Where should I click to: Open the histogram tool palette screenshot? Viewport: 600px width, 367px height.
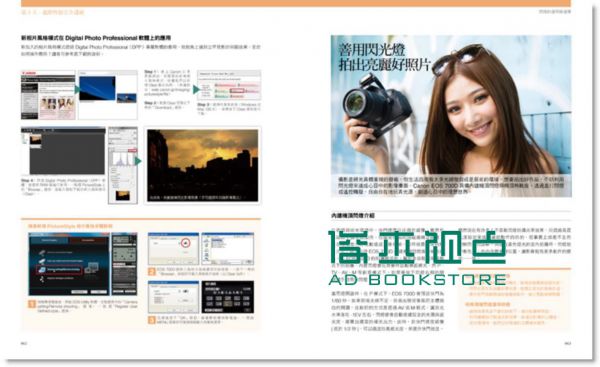123,165
